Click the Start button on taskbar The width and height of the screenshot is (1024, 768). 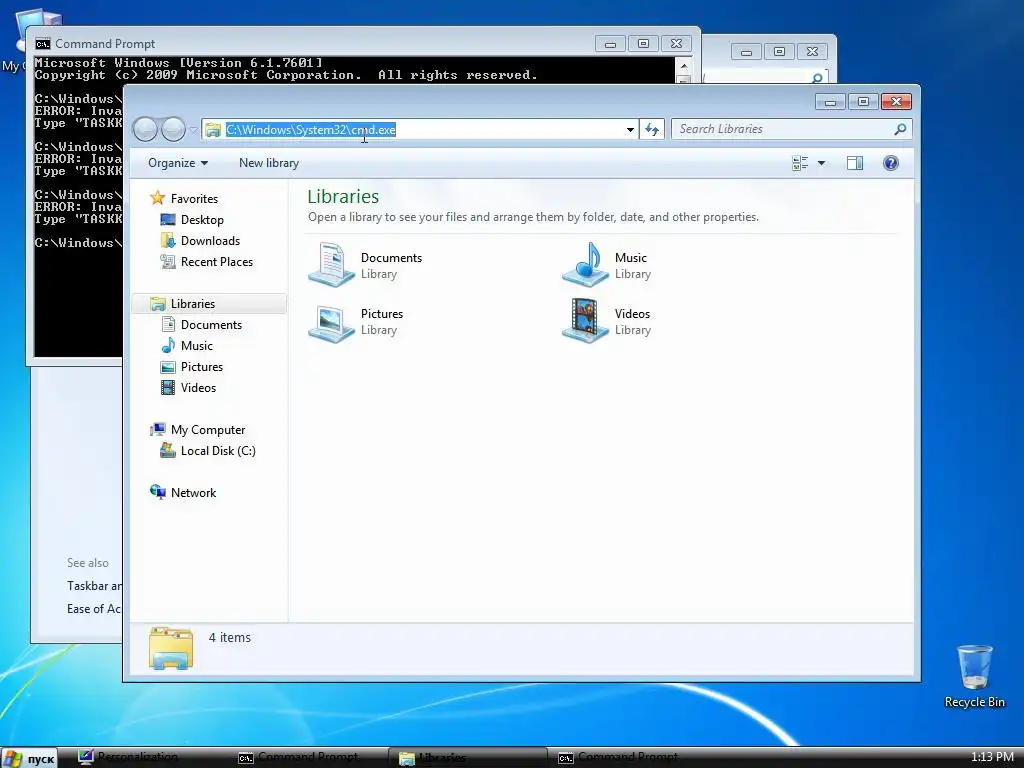tap(29, 758)
